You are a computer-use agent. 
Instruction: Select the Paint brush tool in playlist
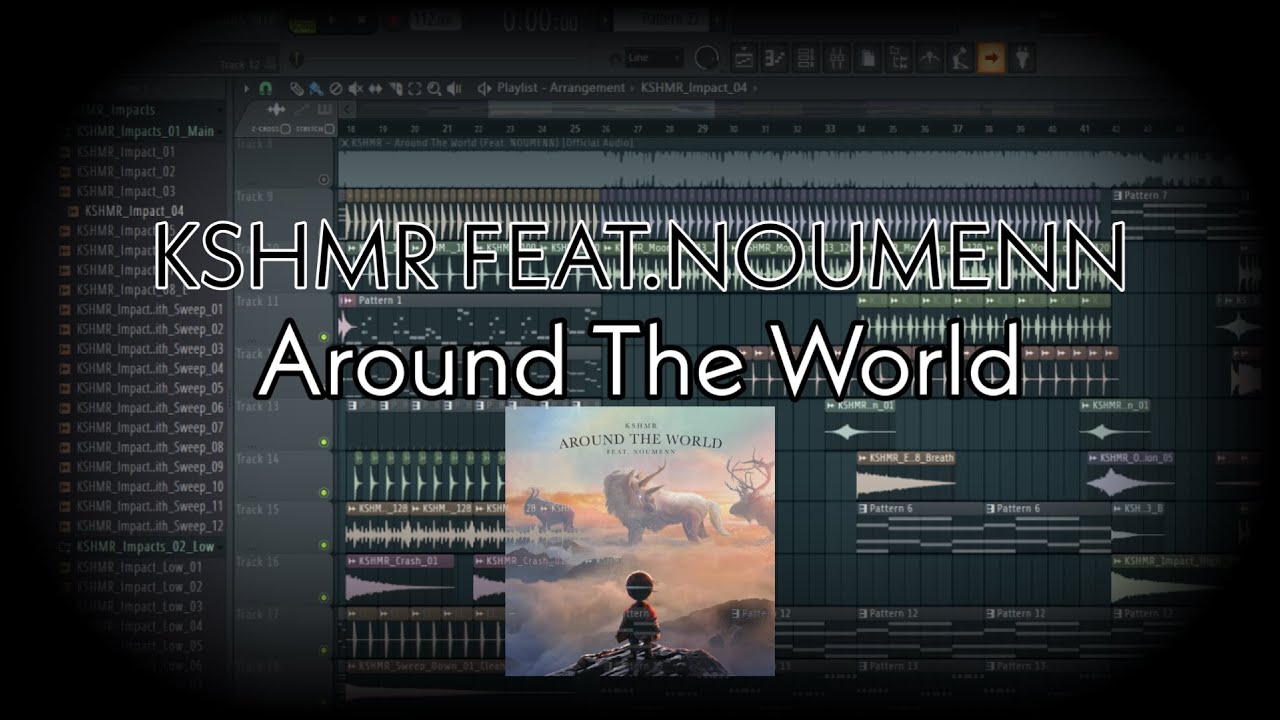coord(316,88)
